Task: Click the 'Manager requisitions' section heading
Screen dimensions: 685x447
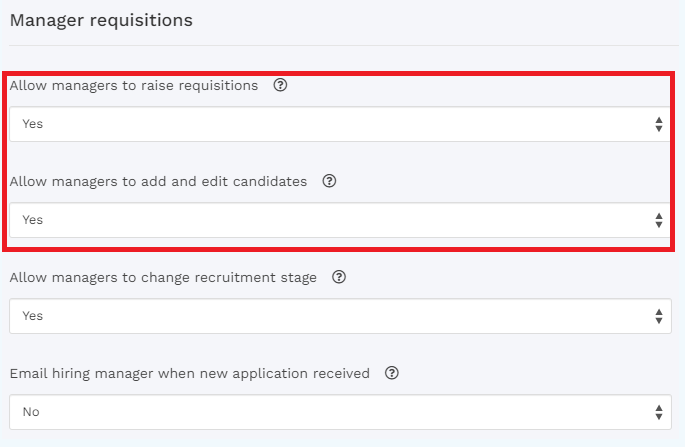Action: (101, 20)
